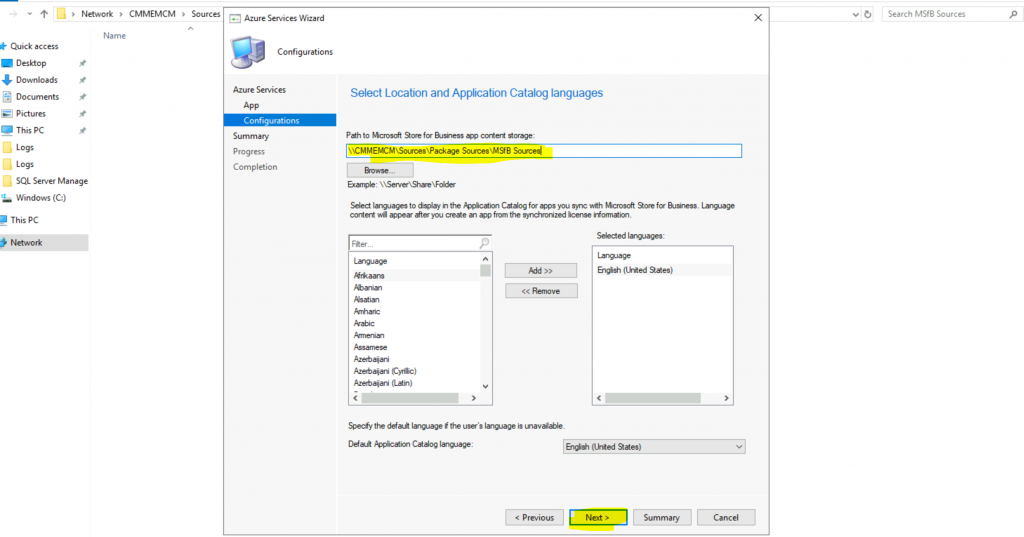Open Explorer recent locations dropdown arrow
The height and width of the screenshot is (537, 1024).
point(29,14)
